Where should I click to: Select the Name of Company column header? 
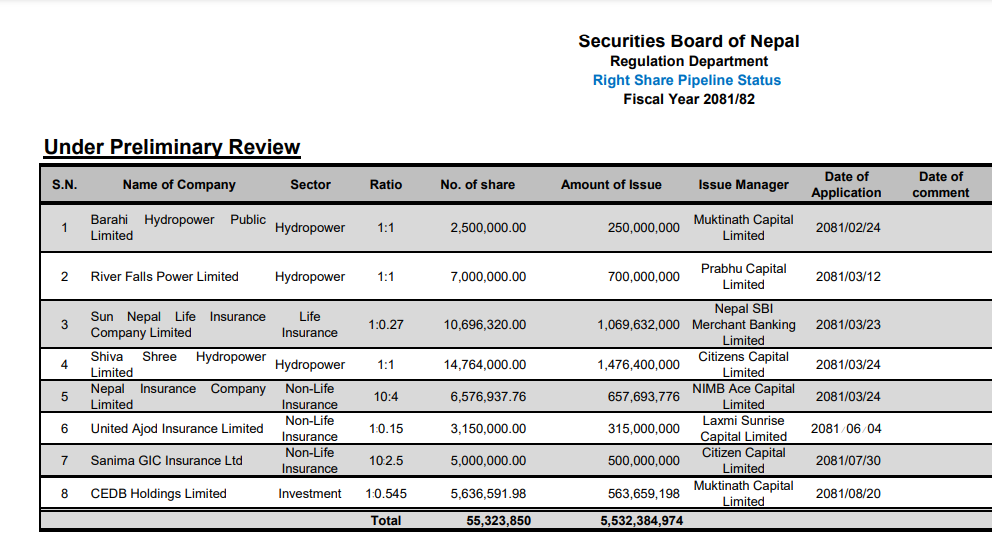[x=179, y=185]
